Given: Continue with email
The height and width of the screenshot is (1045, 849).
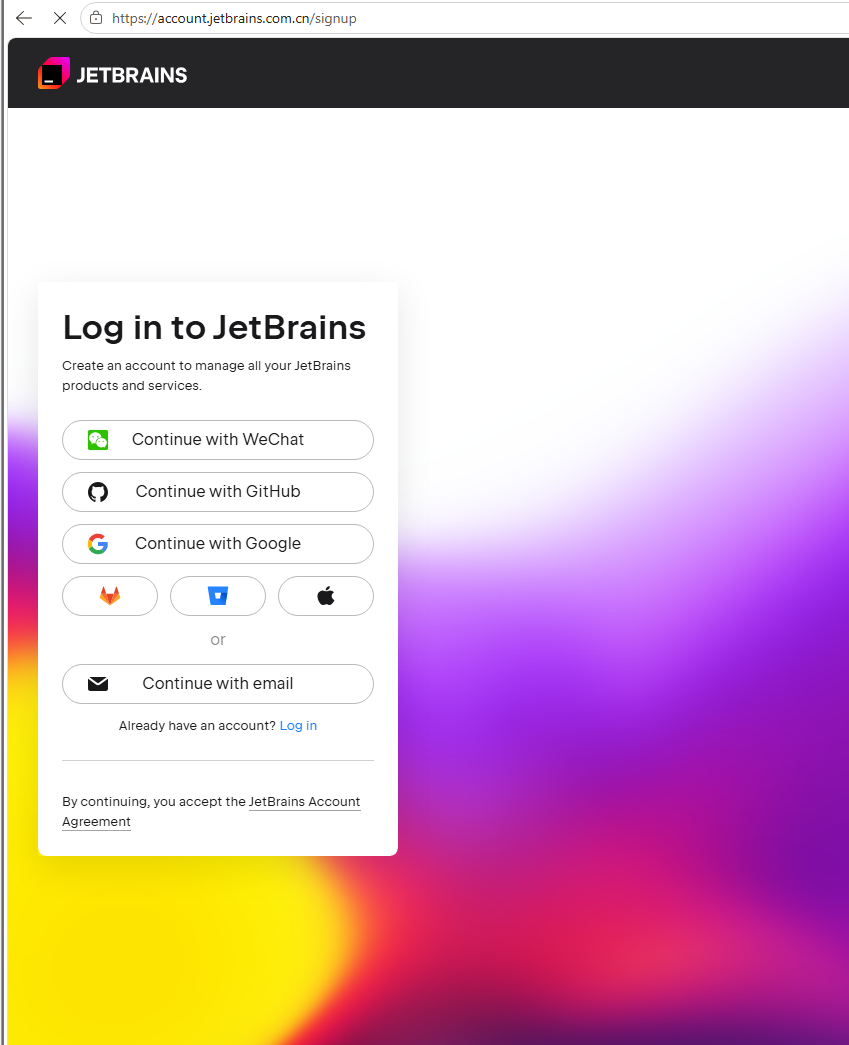Looking at the screenshot, I should tap(218, 684).
